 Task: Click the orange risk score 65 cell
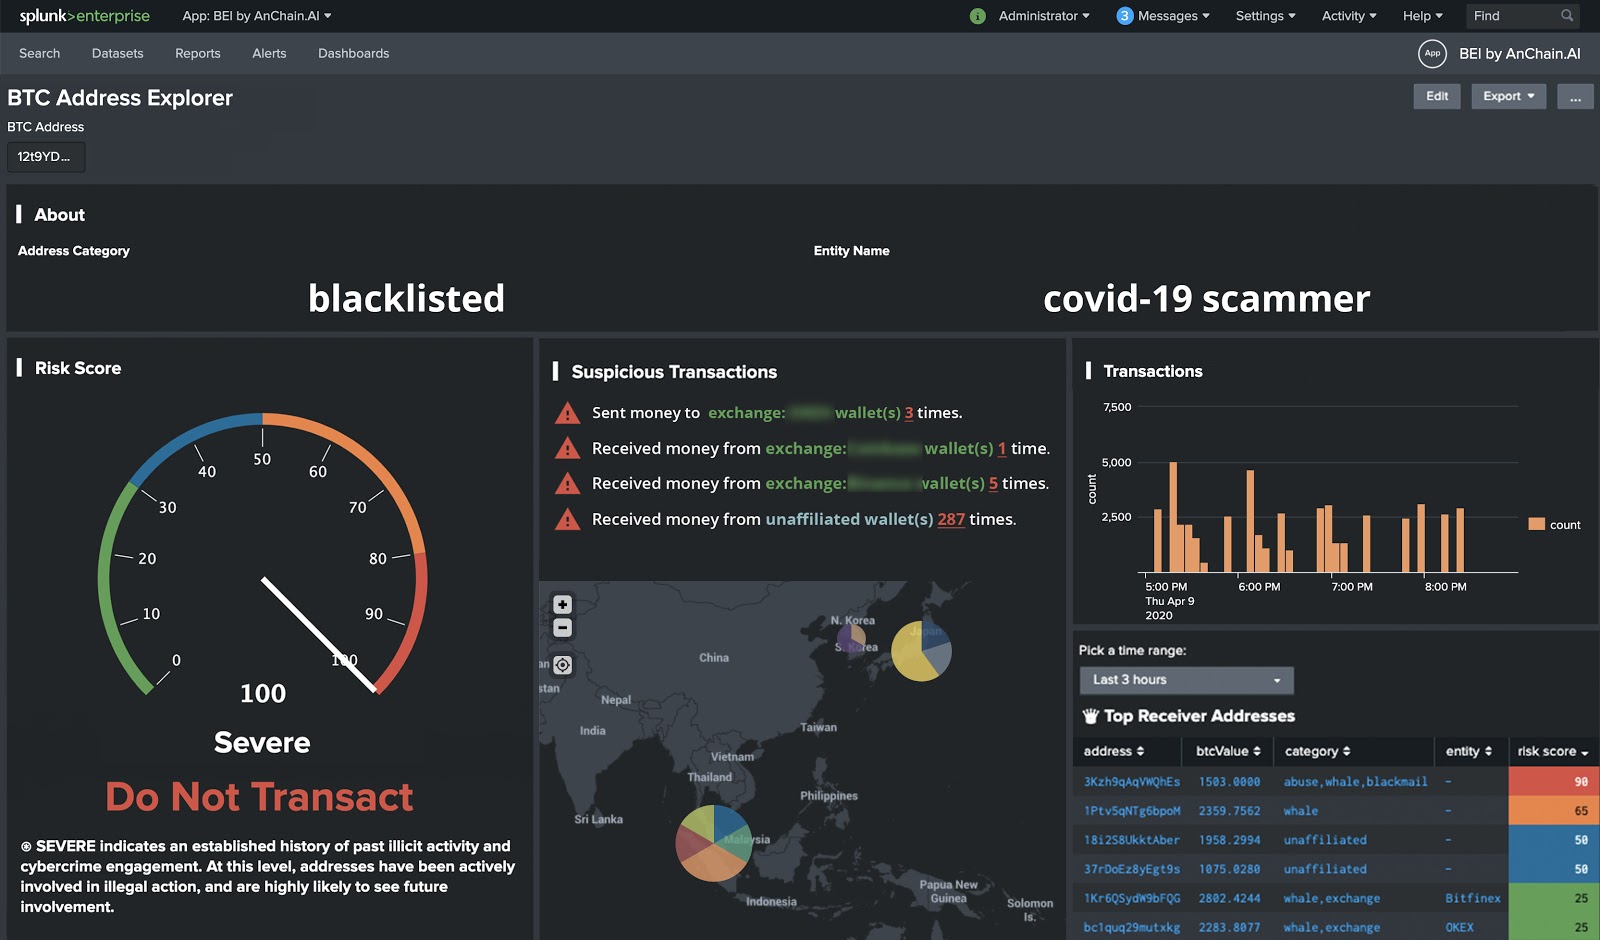[x=1553, y=811]
